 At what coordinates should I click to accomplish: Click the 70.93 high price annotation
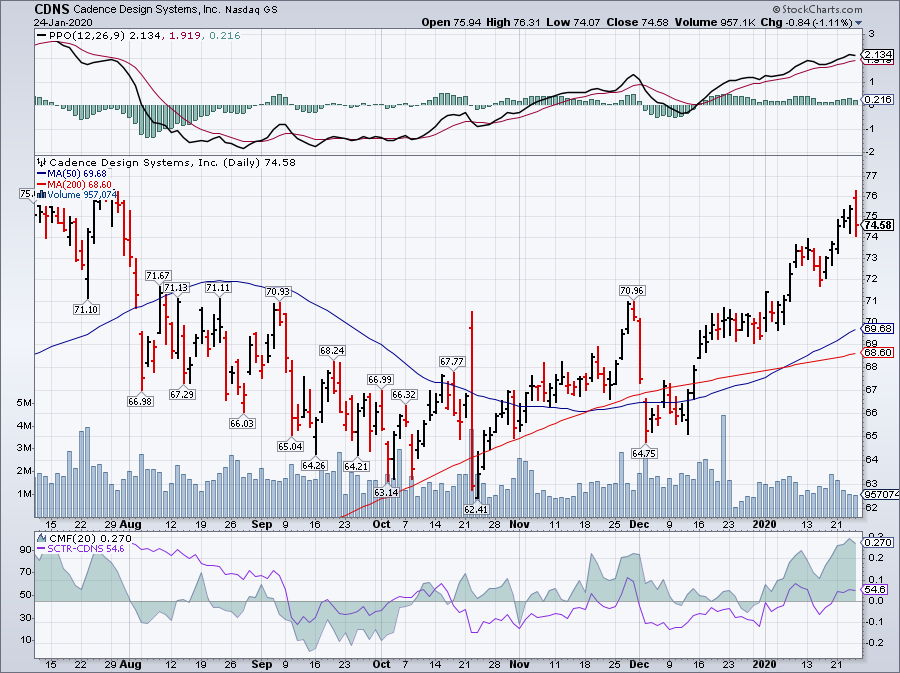point(278,291)
